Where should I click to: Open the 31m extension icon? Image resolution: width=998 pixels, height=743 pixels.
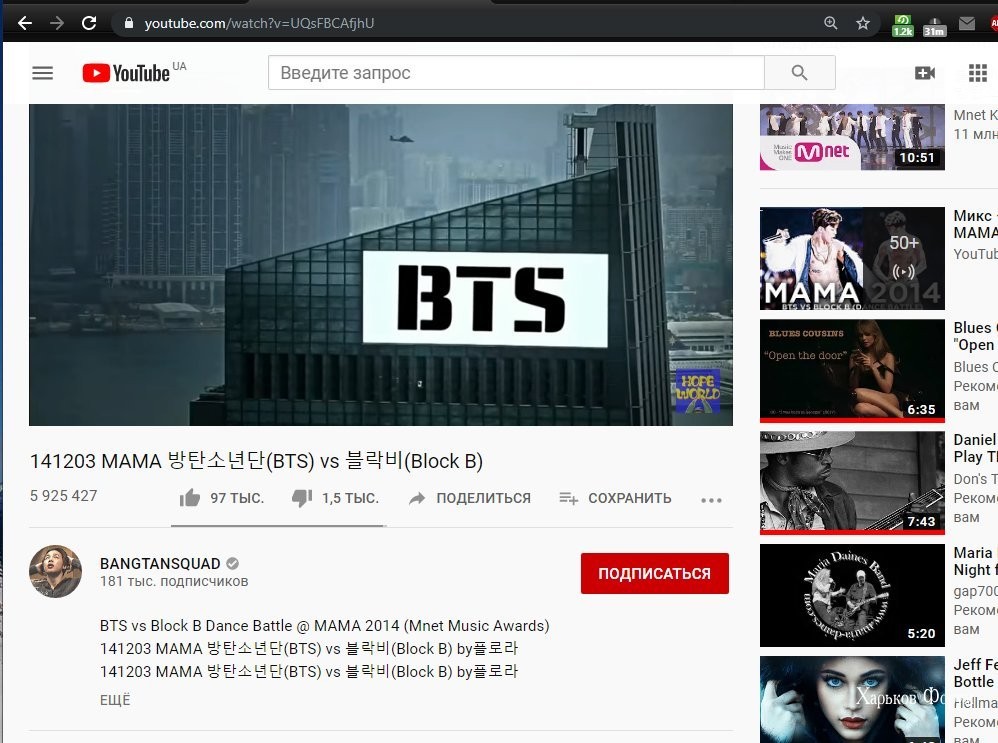click(x=934, y=25)
